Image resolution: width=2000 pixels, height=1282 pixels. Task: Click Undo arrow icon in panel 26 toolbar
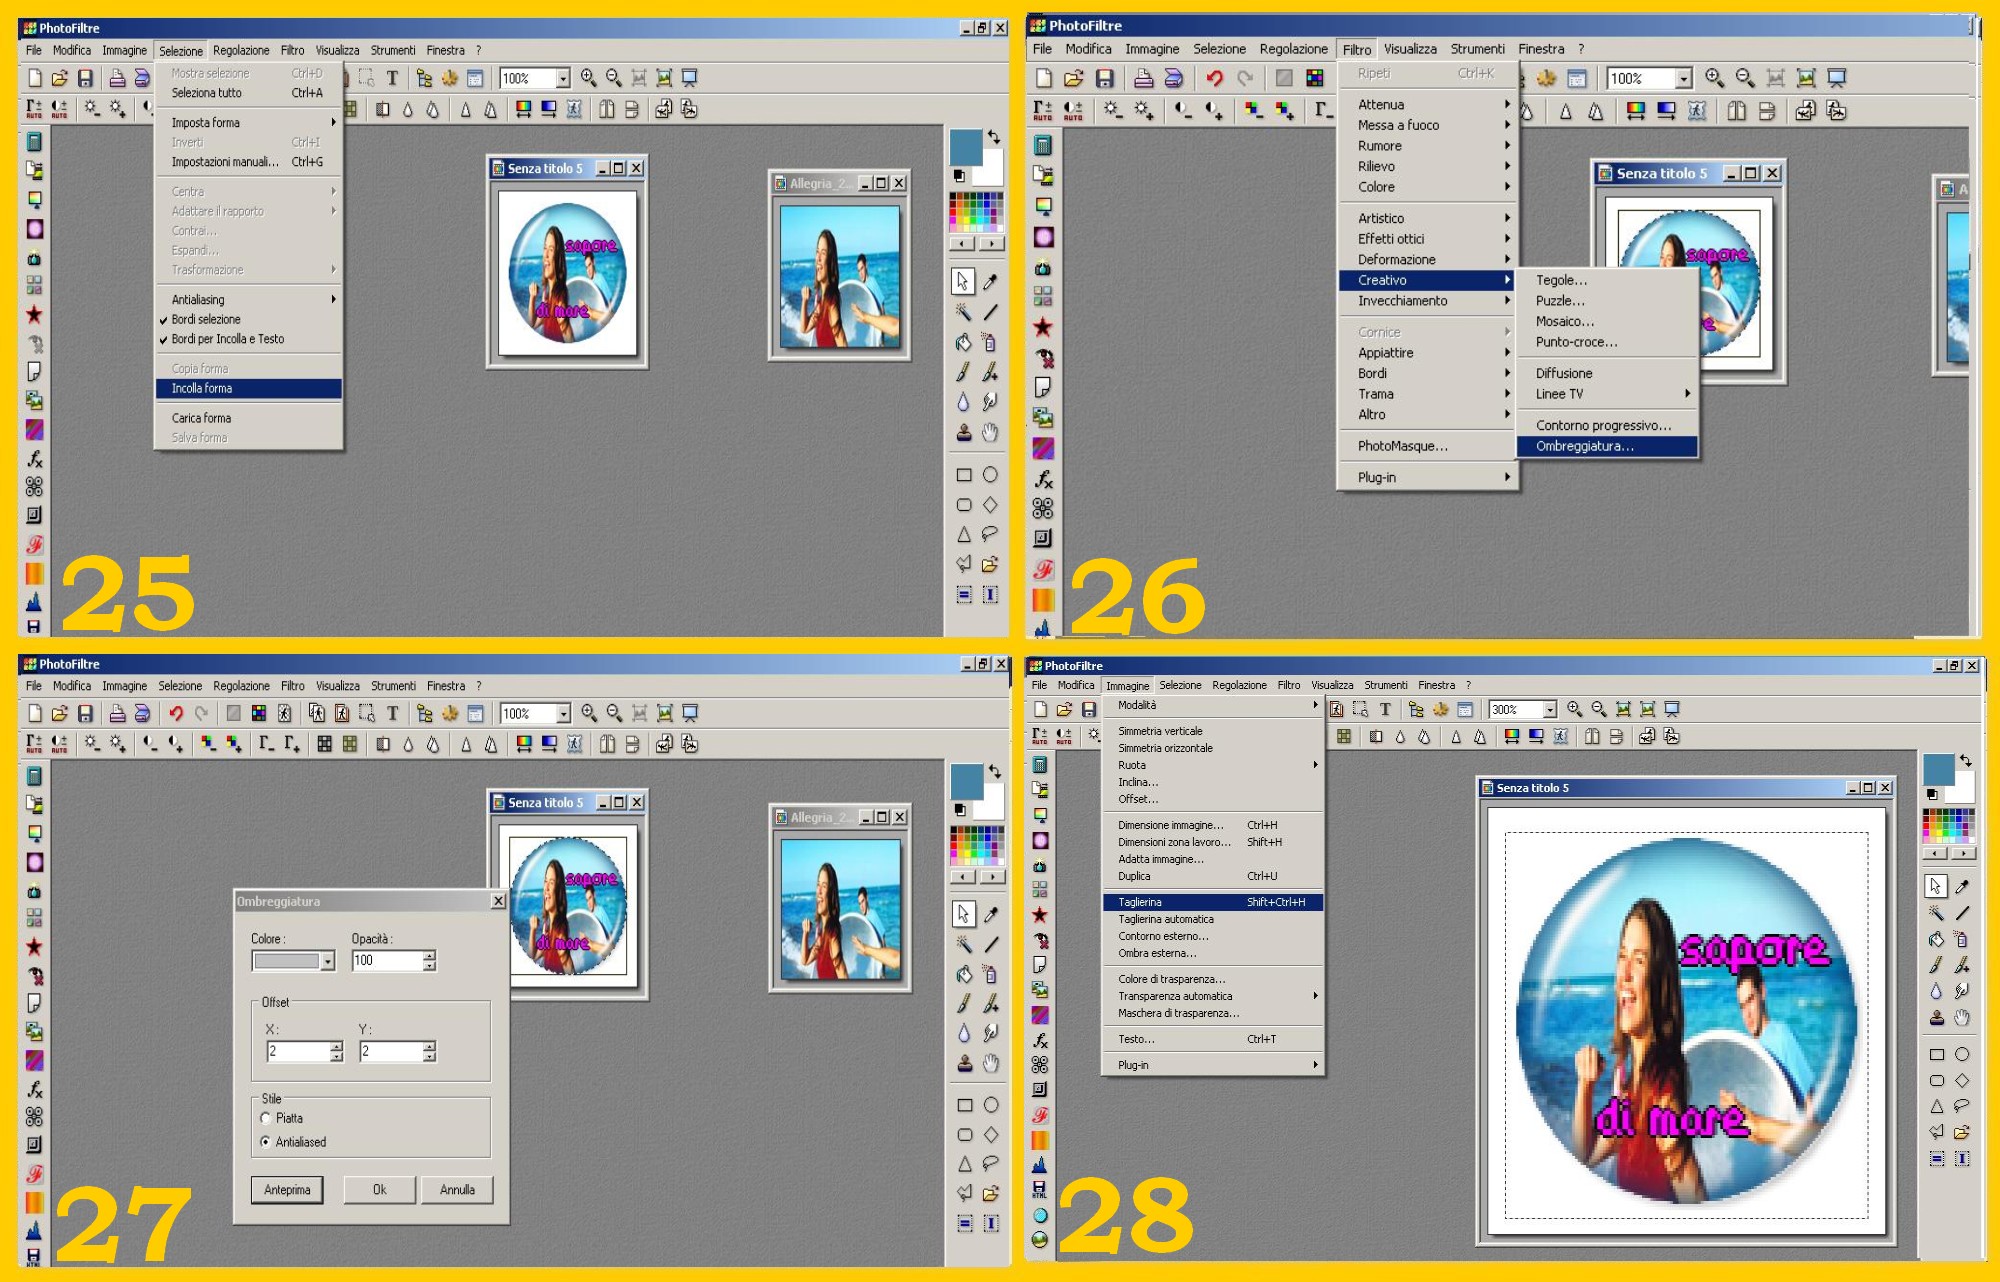(x=1214, y=78)
